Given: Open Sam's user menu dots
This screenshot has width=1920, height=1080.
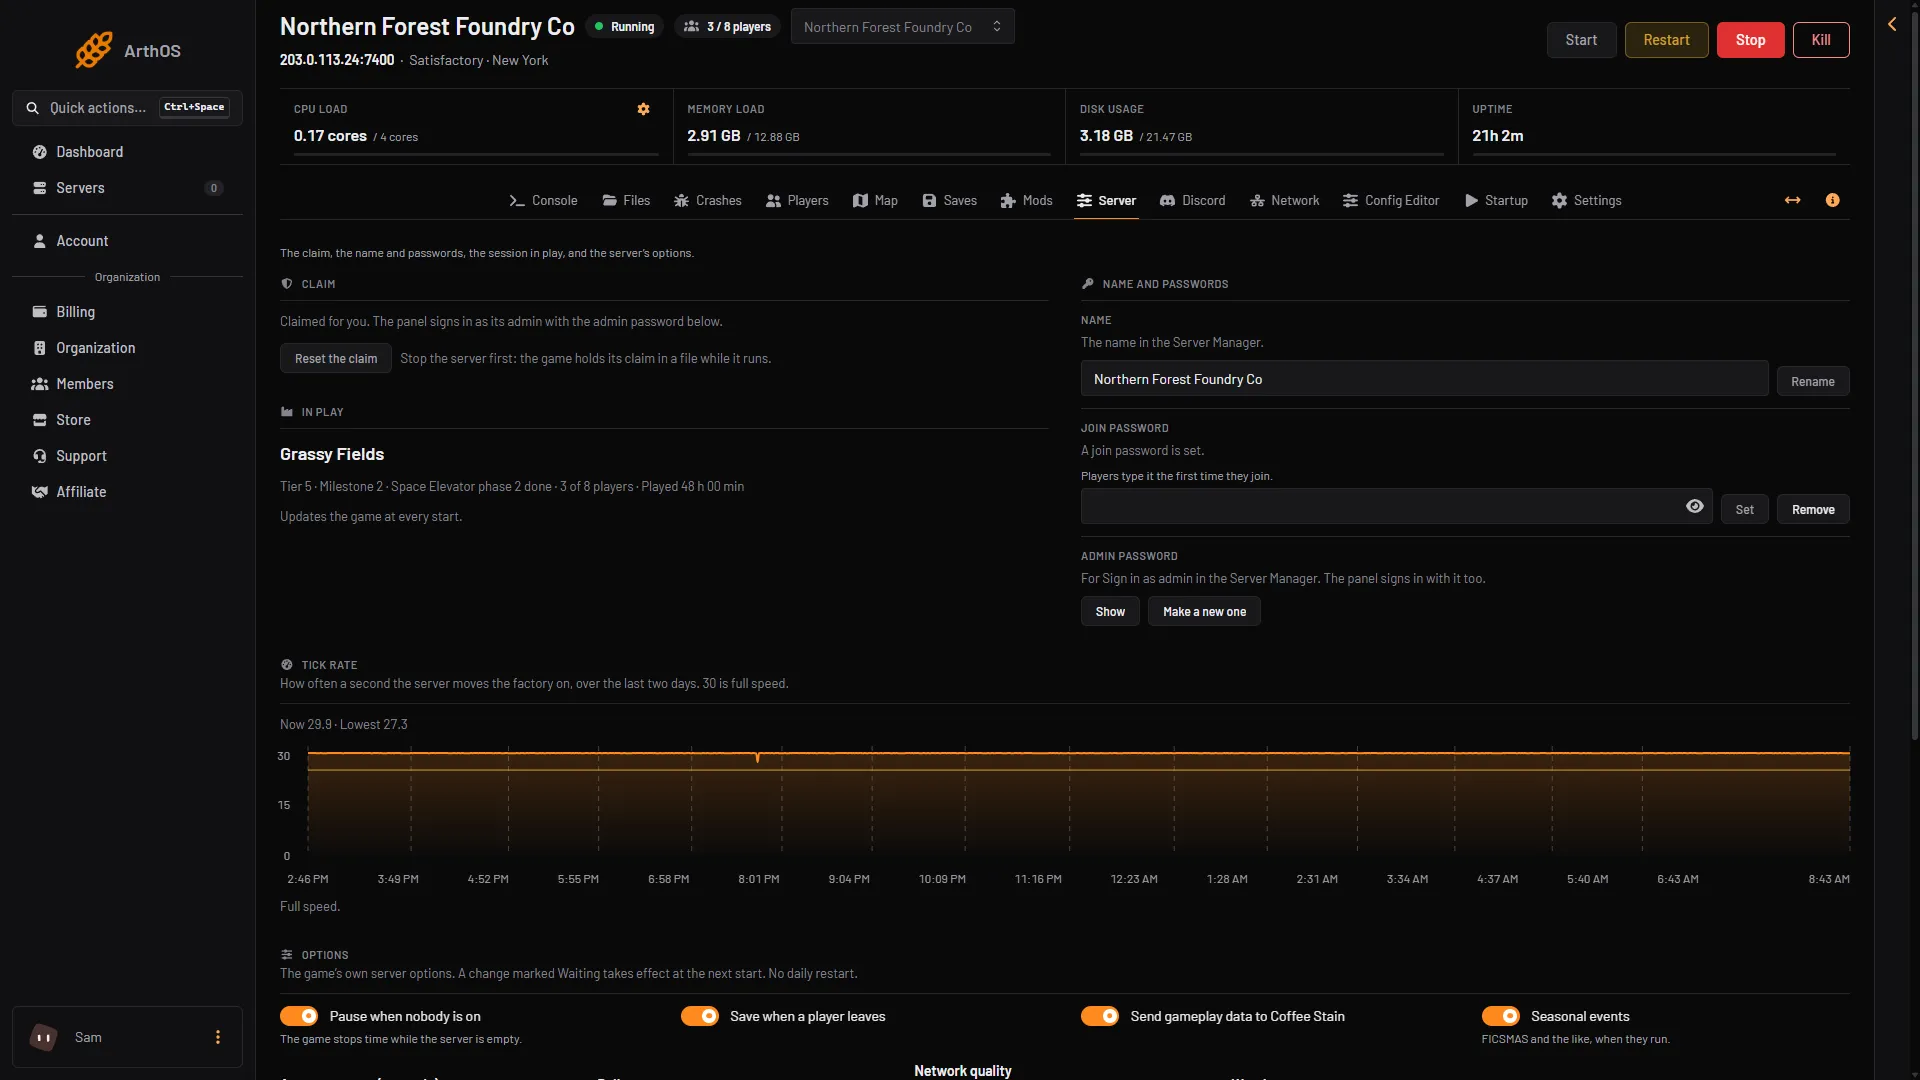Looking at the screenshot, I should 218,1037.
